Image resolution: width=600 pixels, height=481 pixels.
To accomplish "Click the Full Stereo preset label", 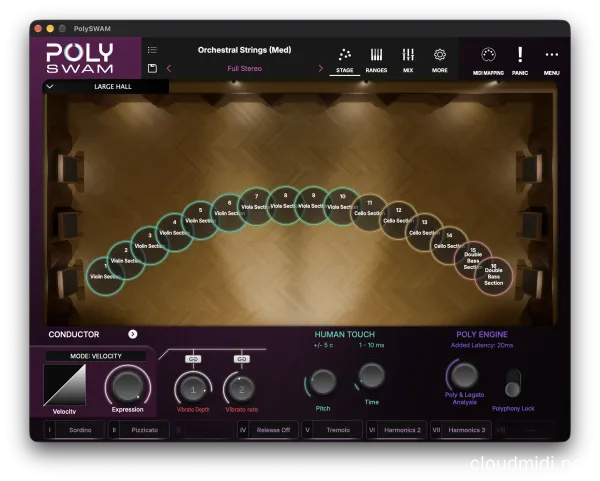I will (245, 68).
